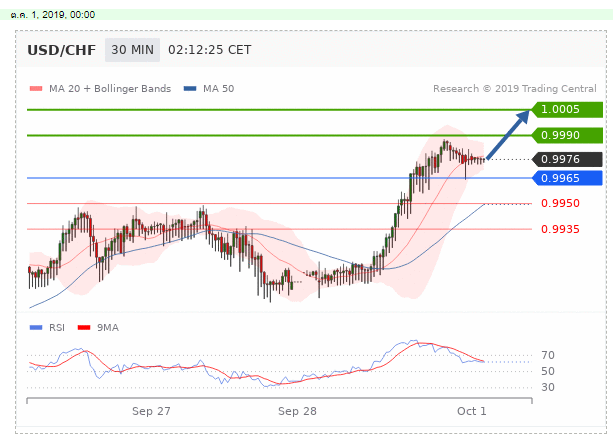Click the RSI 70 level label
The width and height of the screenshot is (613, 443).
click(x=548, y=355)
